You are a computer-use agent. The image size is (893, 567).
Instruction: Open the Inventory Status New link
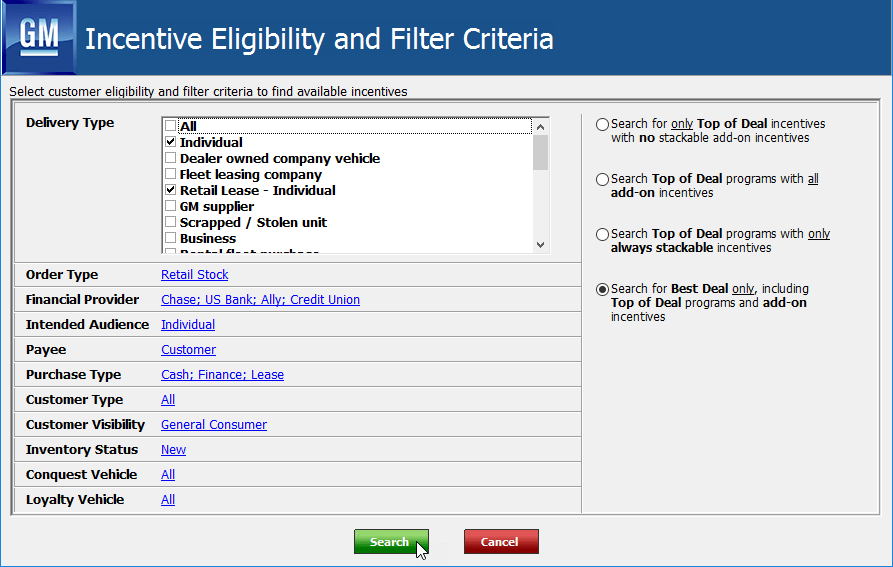click(174, 450)
